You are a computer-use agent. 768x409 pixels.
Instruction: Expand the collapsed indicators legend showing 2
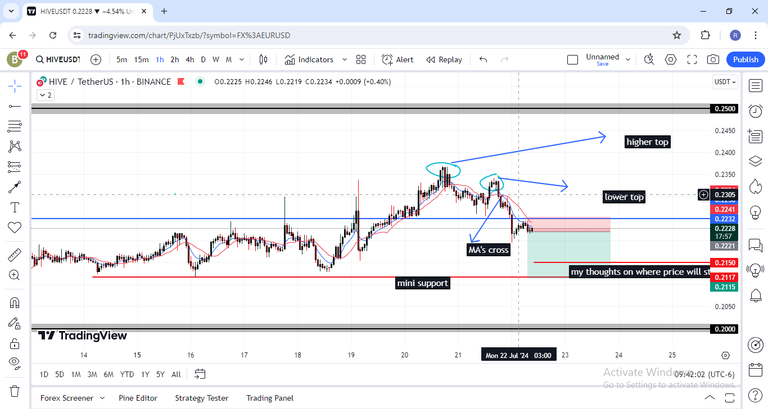[x=45, y=95]
